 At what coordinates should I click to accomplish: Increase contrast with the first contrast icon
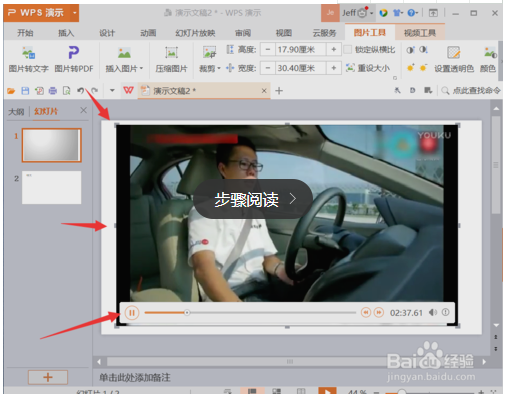coord(410,50)
